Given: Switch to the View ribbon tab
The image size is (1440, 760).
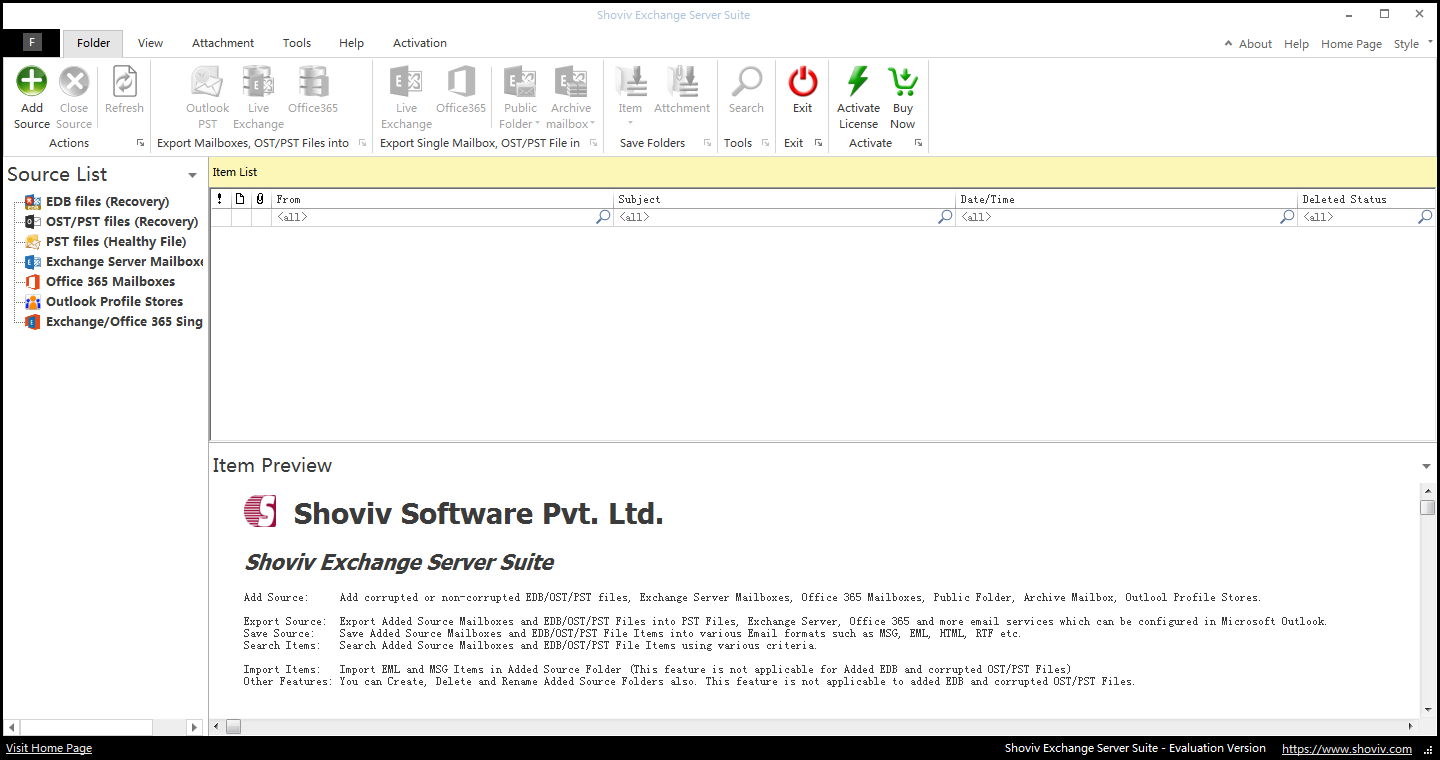Looking at the screenshot, I should (x=151, y=43).
